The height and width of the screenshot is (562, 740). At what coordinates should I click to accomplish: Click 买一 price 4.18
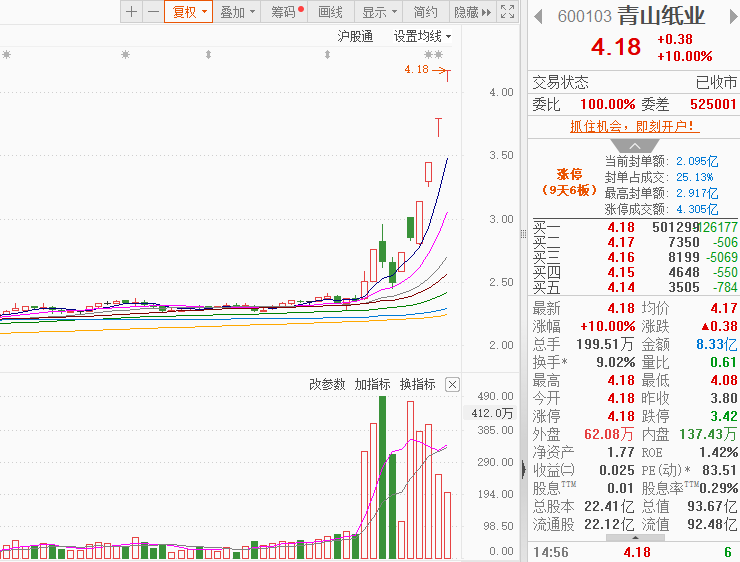click(621, 227)
